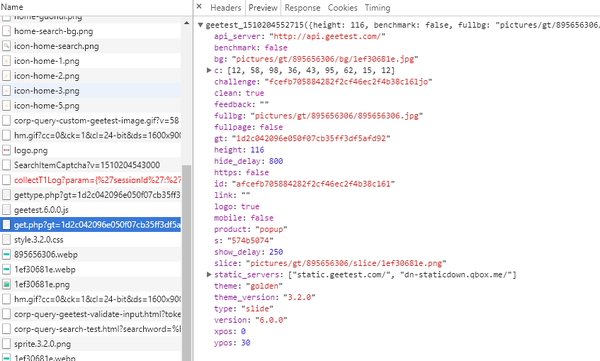Select the 895656306.webp request

pyautogui.click(x=91, y=255)
